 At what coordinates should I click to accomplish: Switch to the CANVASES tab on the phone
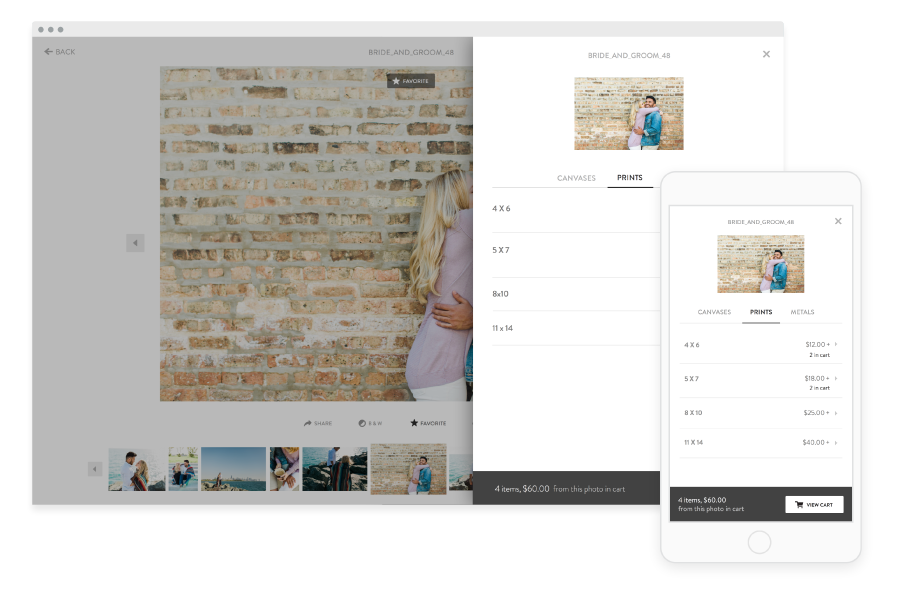[714, 312]
